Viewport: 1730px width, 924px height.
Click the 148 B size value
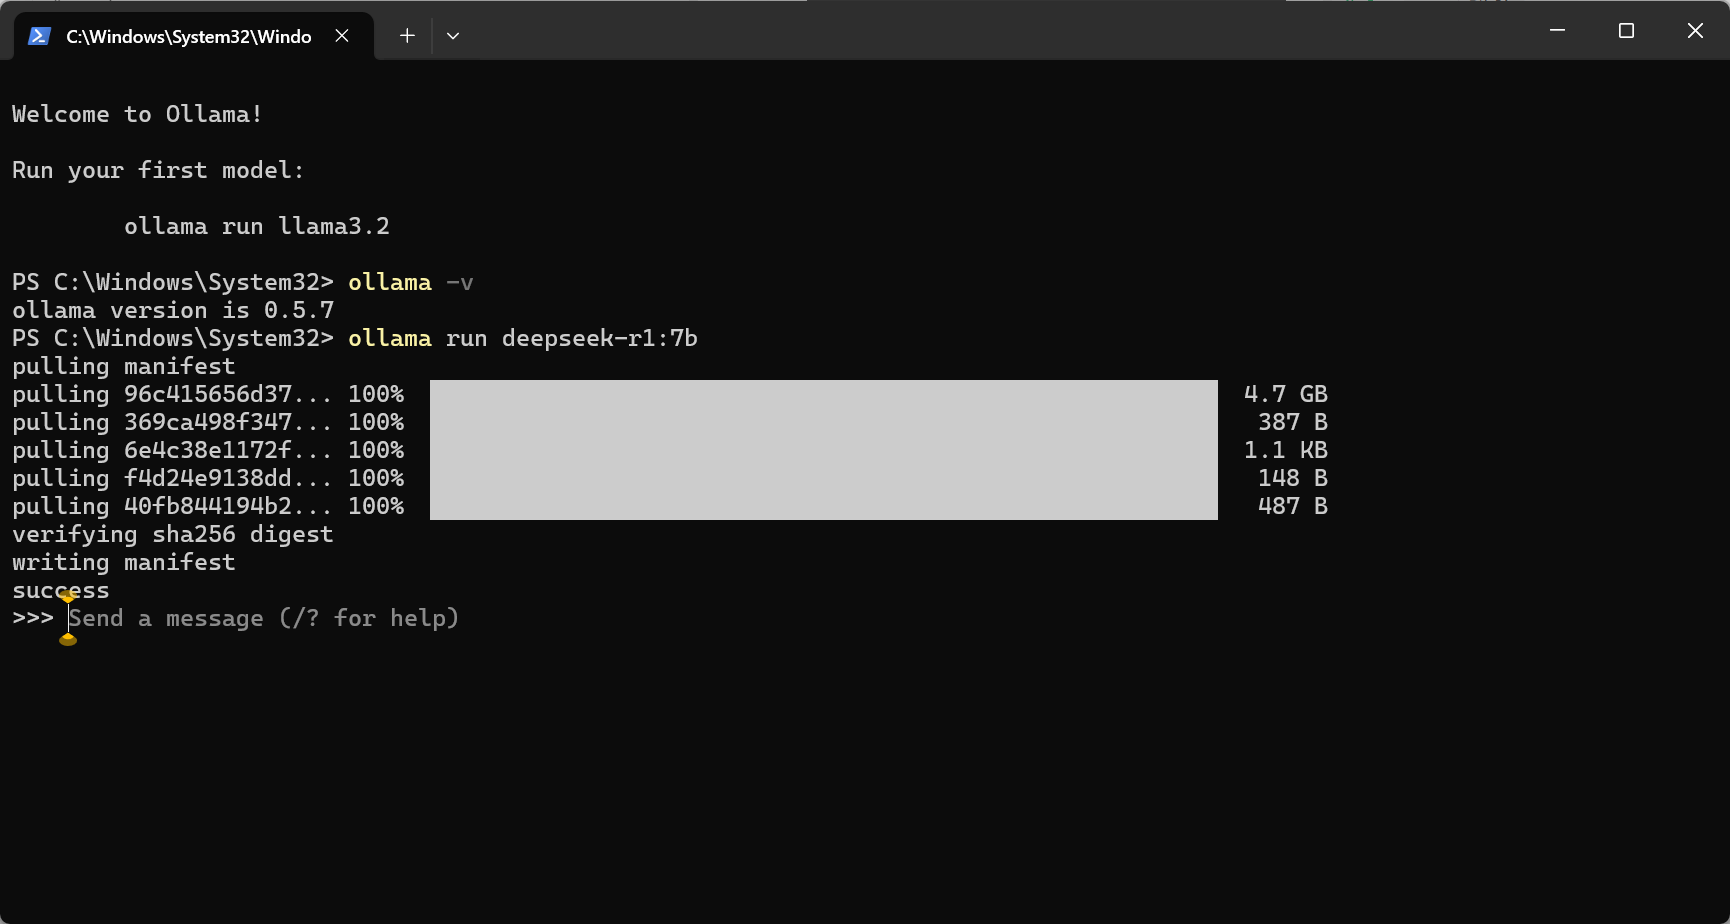click(x=1293, y=478)
